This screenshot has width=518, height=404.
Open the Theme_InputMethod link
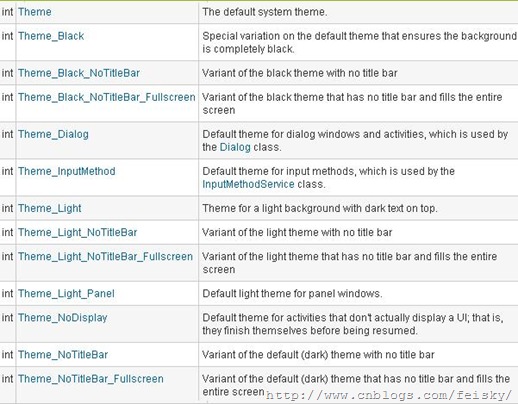pyautogui.click(x=67, y=171)
